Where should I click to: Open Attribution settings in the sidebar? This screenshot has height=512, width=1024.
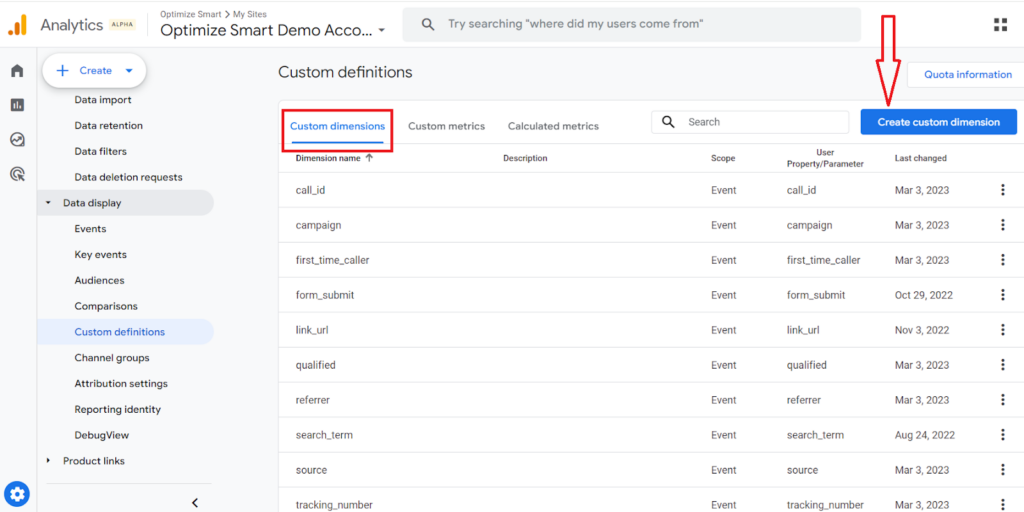(121, 383)
